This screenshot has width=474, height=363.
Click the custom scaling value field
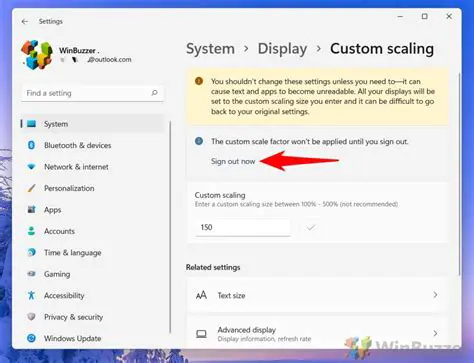243,227
